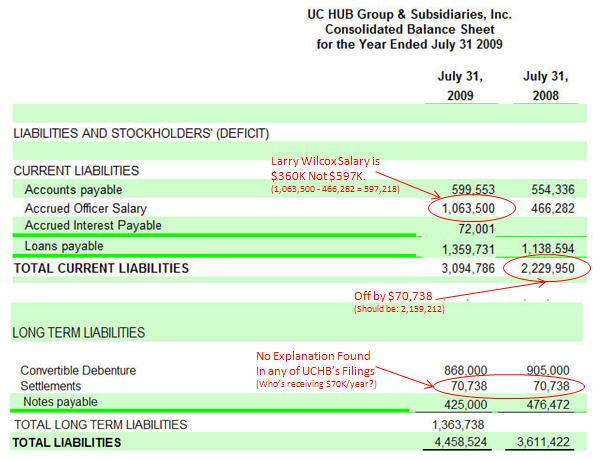Select the '2008' column header
Screen dimensions: 604x459
(545, 95)
